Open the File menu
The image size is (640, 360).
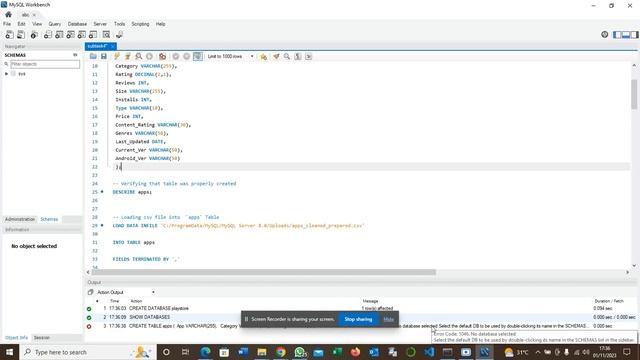point(7,24)
